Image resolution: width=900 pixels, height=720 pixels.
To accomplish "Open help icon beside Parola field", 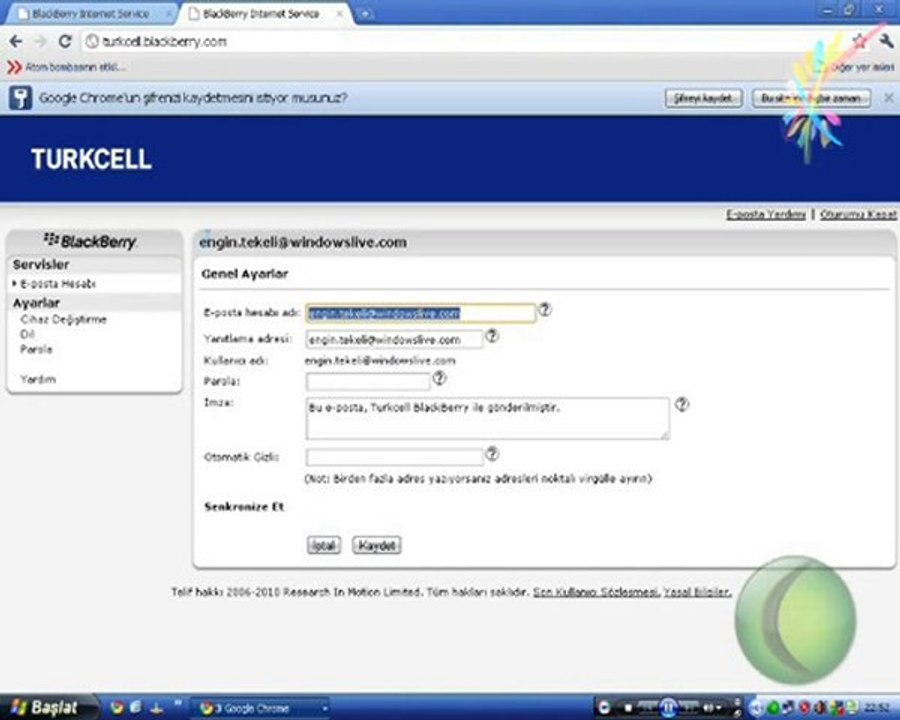I will coord(439,377).
